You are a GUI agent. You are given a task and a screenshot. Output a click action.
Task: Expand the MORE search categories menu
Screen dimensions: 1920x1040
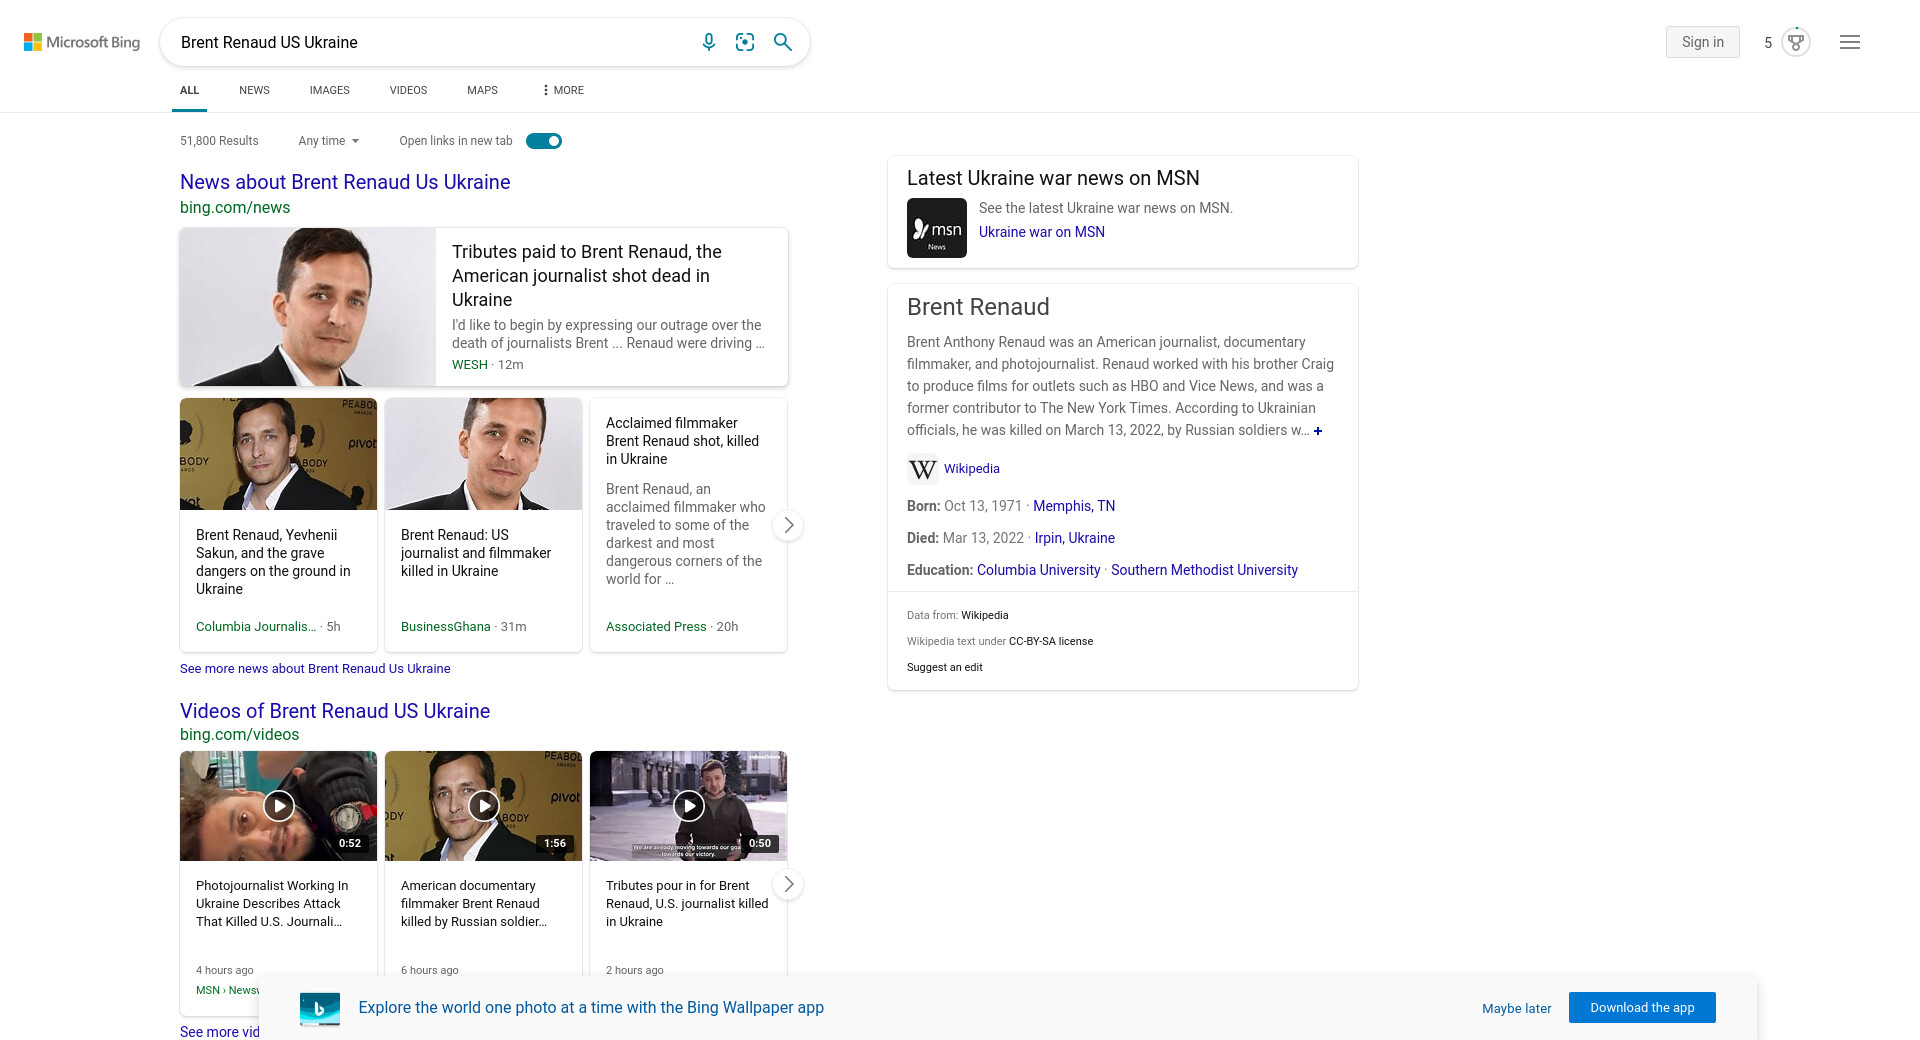pos(563,90)
